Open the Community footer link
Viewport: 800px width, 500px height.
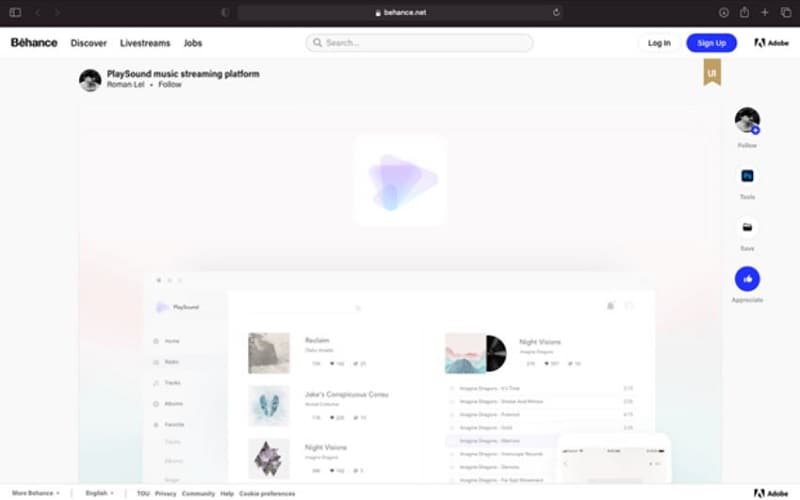point(198,493)
